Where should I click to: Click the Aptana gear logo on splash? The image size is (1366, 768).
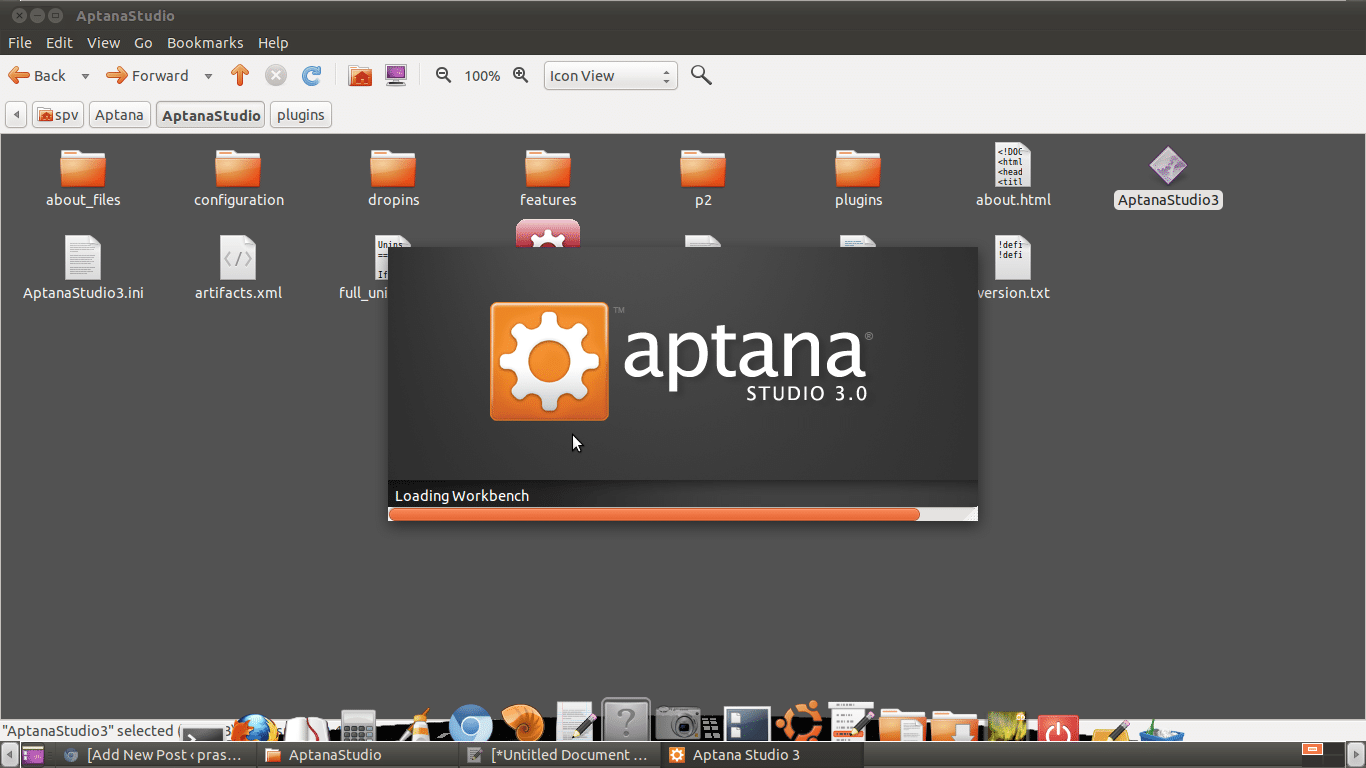(x=549, y=361)
